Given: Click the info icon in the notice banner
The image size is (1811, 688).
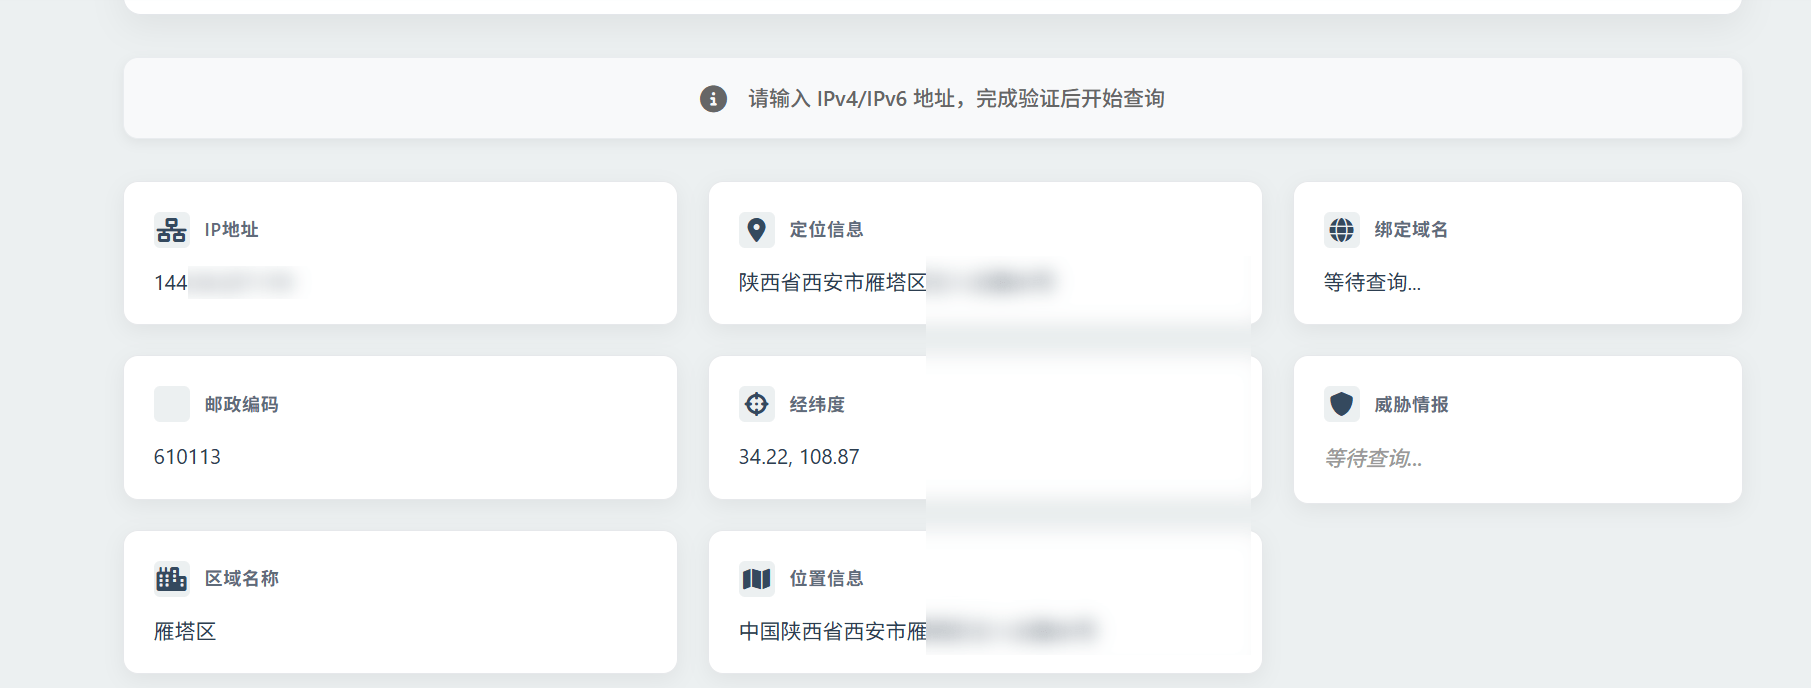Looking at the screenshot, I should click(x=713, y=99).
